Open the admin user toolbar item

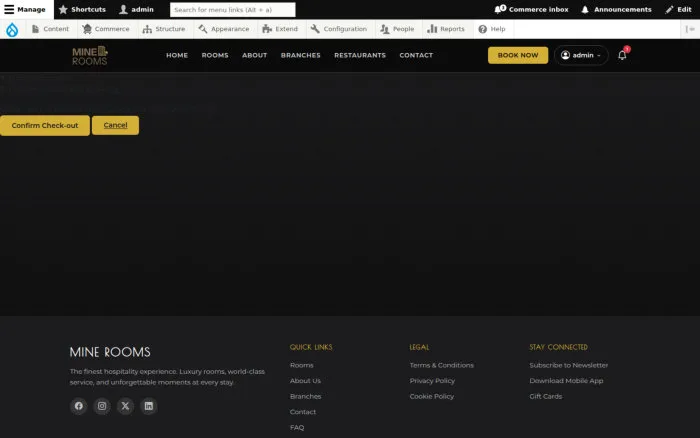click(136, 9)
